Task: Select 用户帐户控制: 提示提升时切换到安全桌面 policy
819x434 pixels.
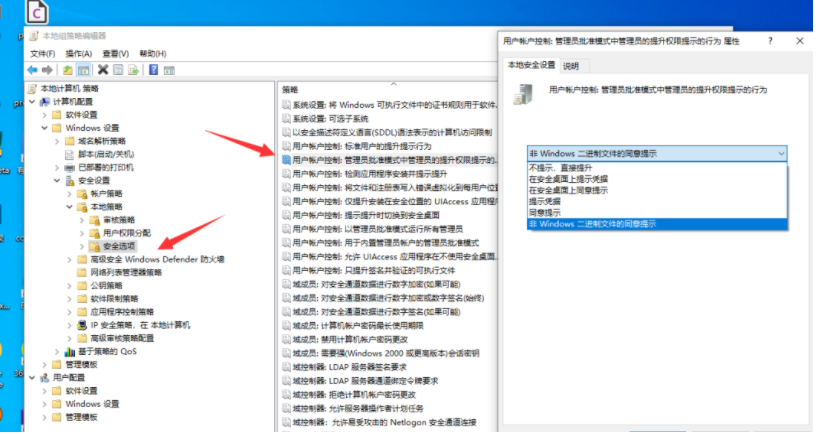Action: 366,215
